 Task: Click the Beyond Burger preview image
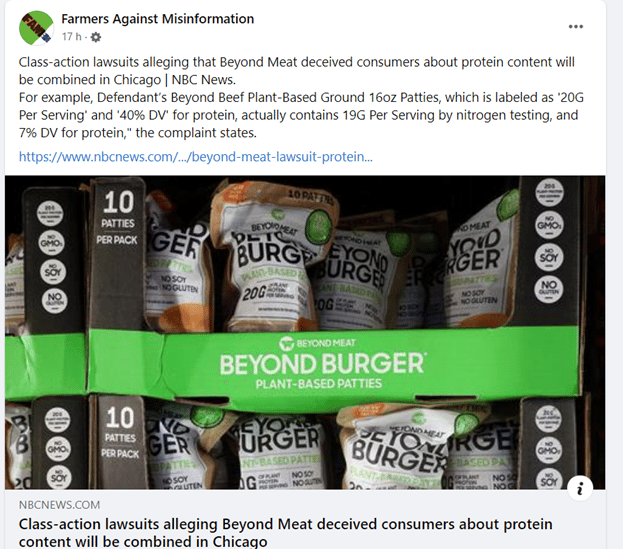point(305,332)
